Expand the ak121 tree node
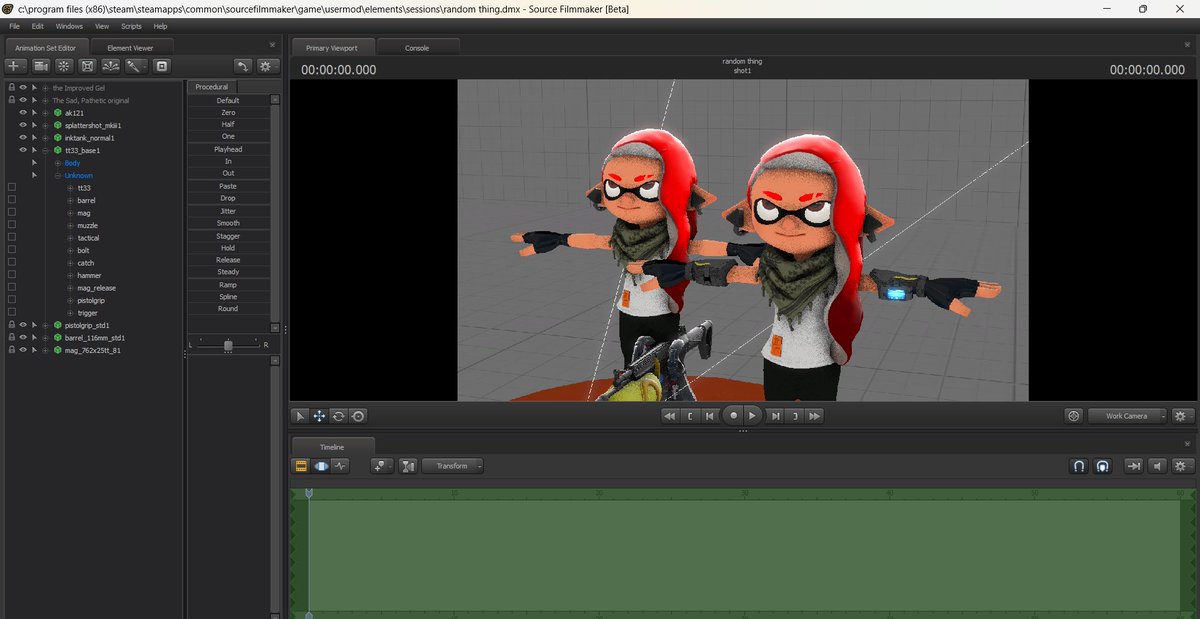1200x619 pixels. [45, 113]
